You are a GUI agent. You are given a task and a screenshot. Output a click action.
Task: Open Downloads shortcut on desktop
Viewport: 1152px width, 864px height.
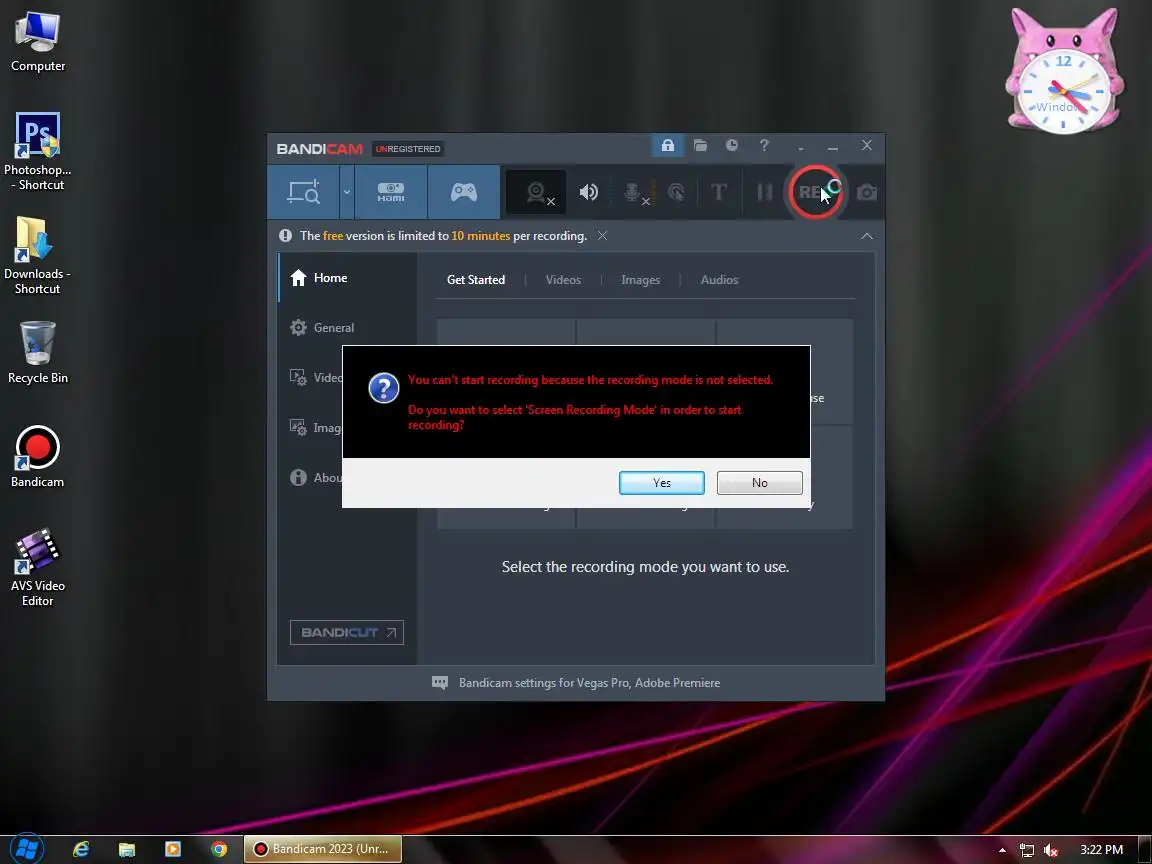click(x=37, y=256)
